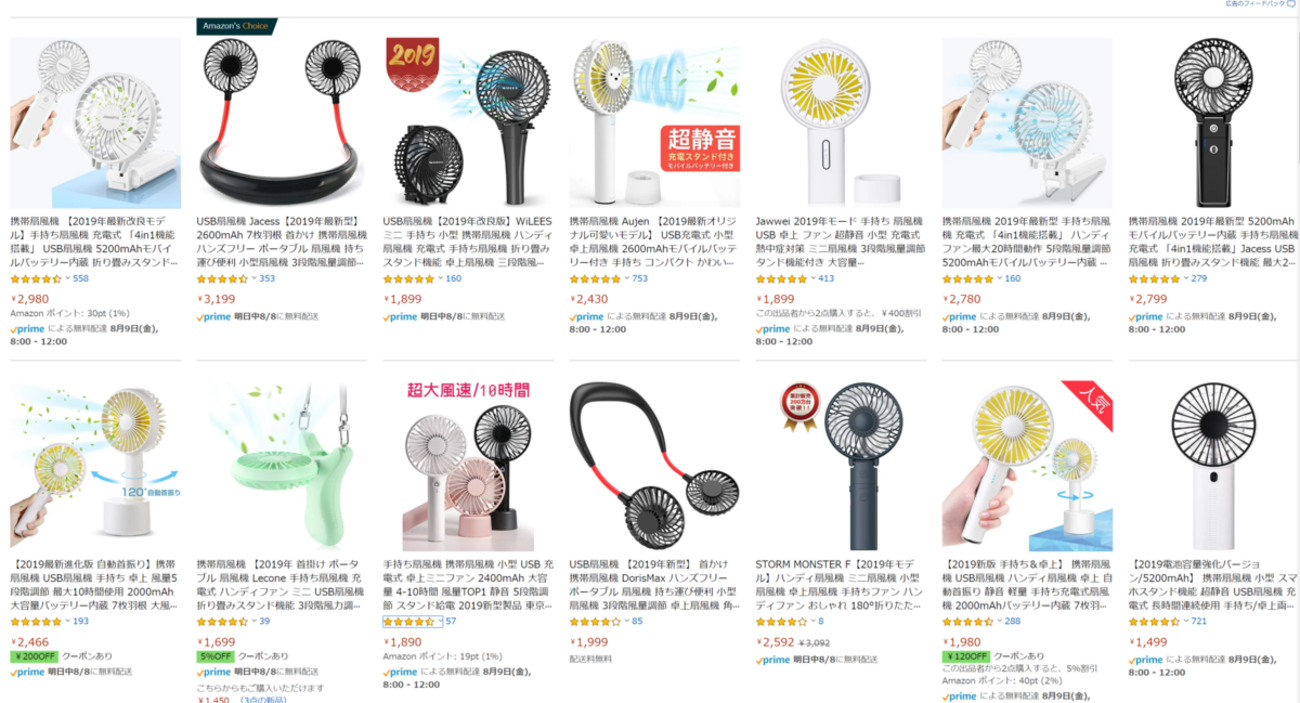Click the prime logo under the ¥1,499 fan

1146,660
